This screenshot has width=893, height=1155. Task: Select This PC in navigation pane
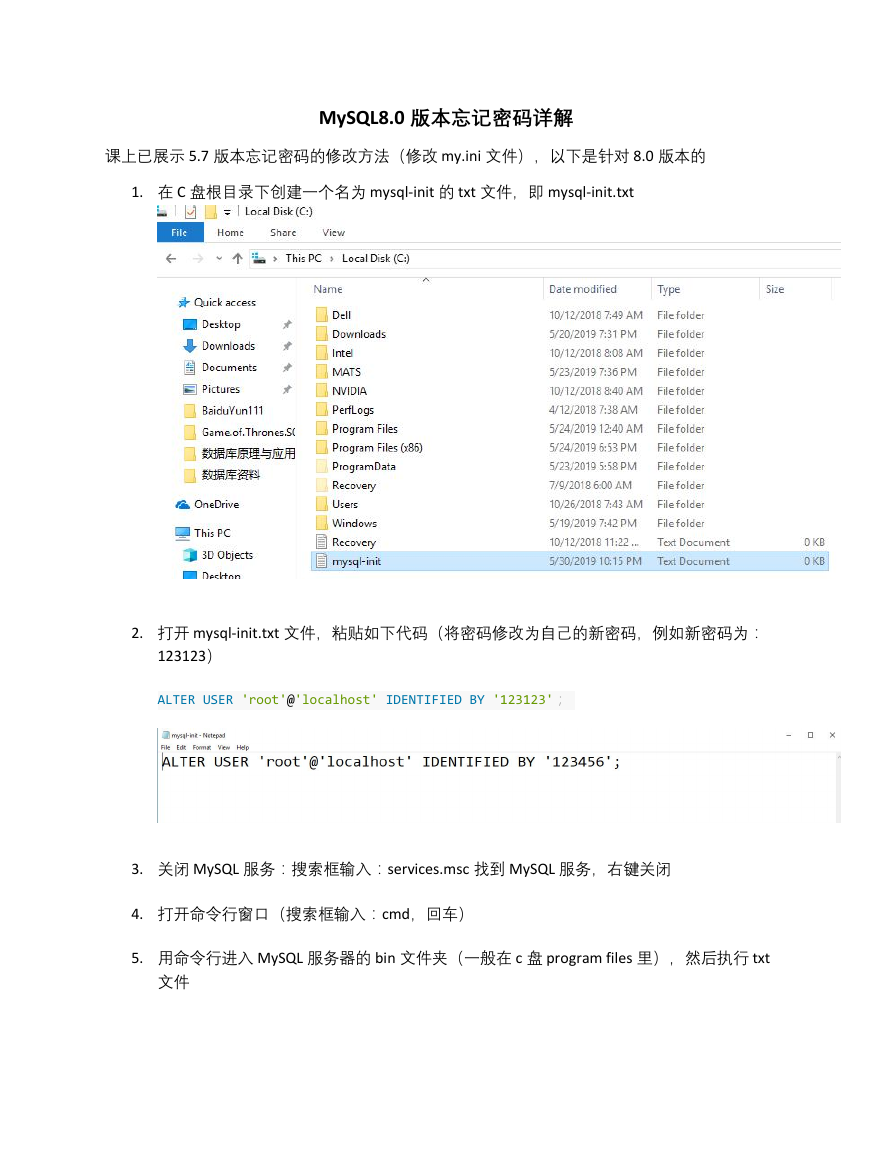[203, 533]
